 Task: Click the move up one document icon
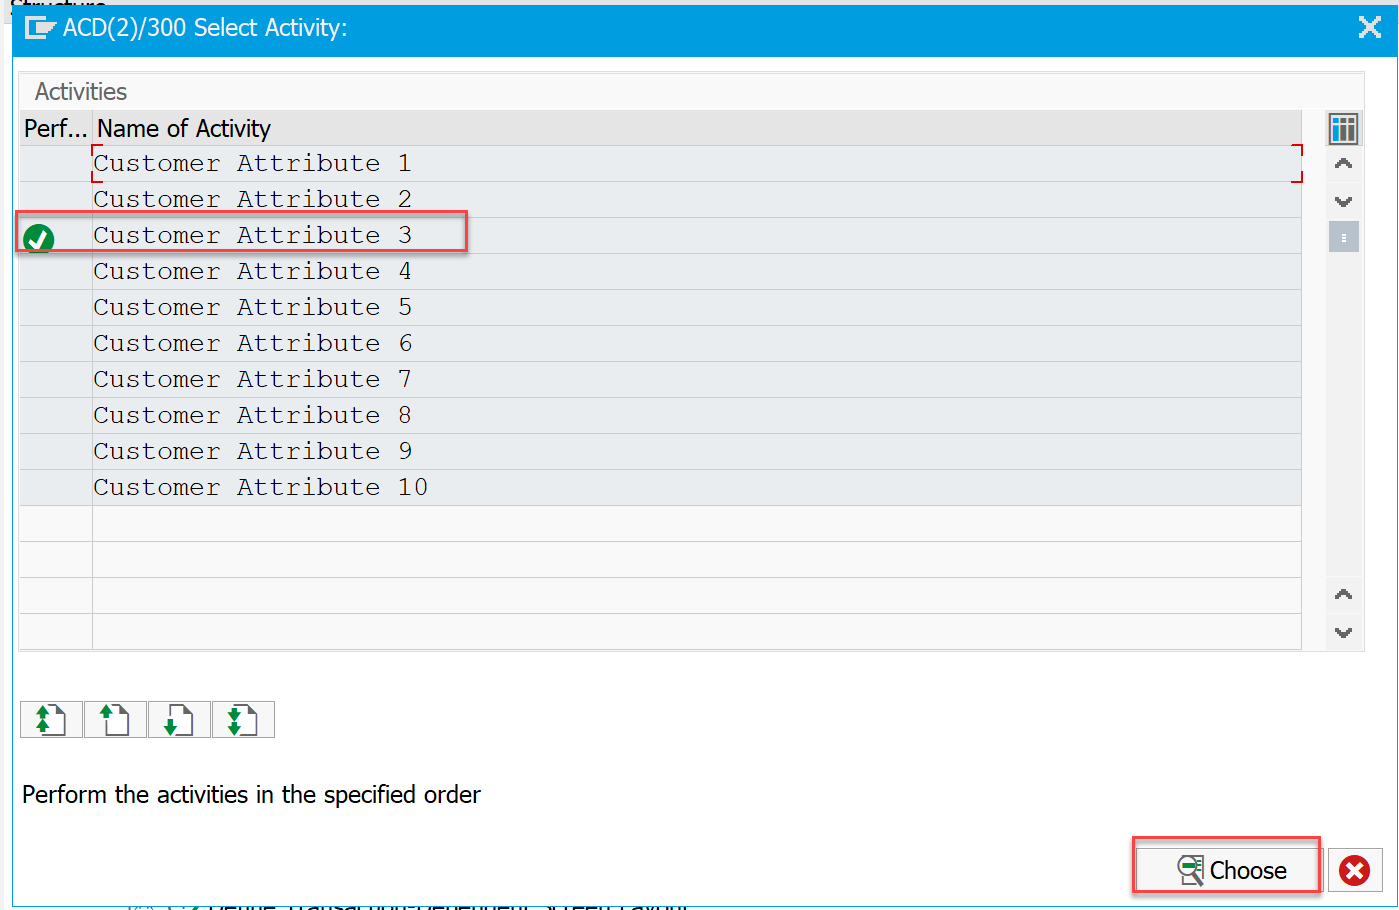coord(115,719)
